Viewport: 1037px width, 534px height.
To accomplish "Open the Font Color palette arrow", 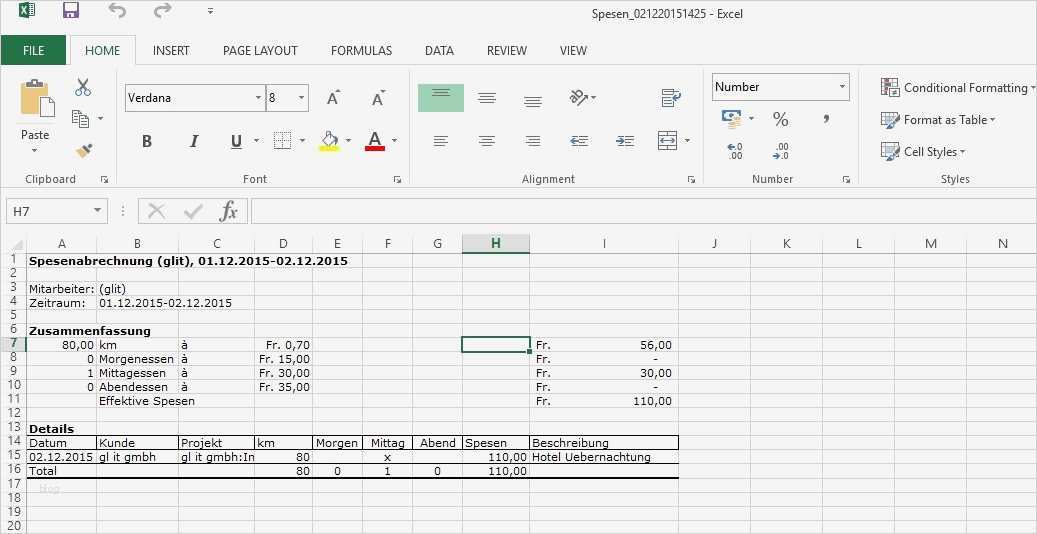I will (x=395, y=141).
